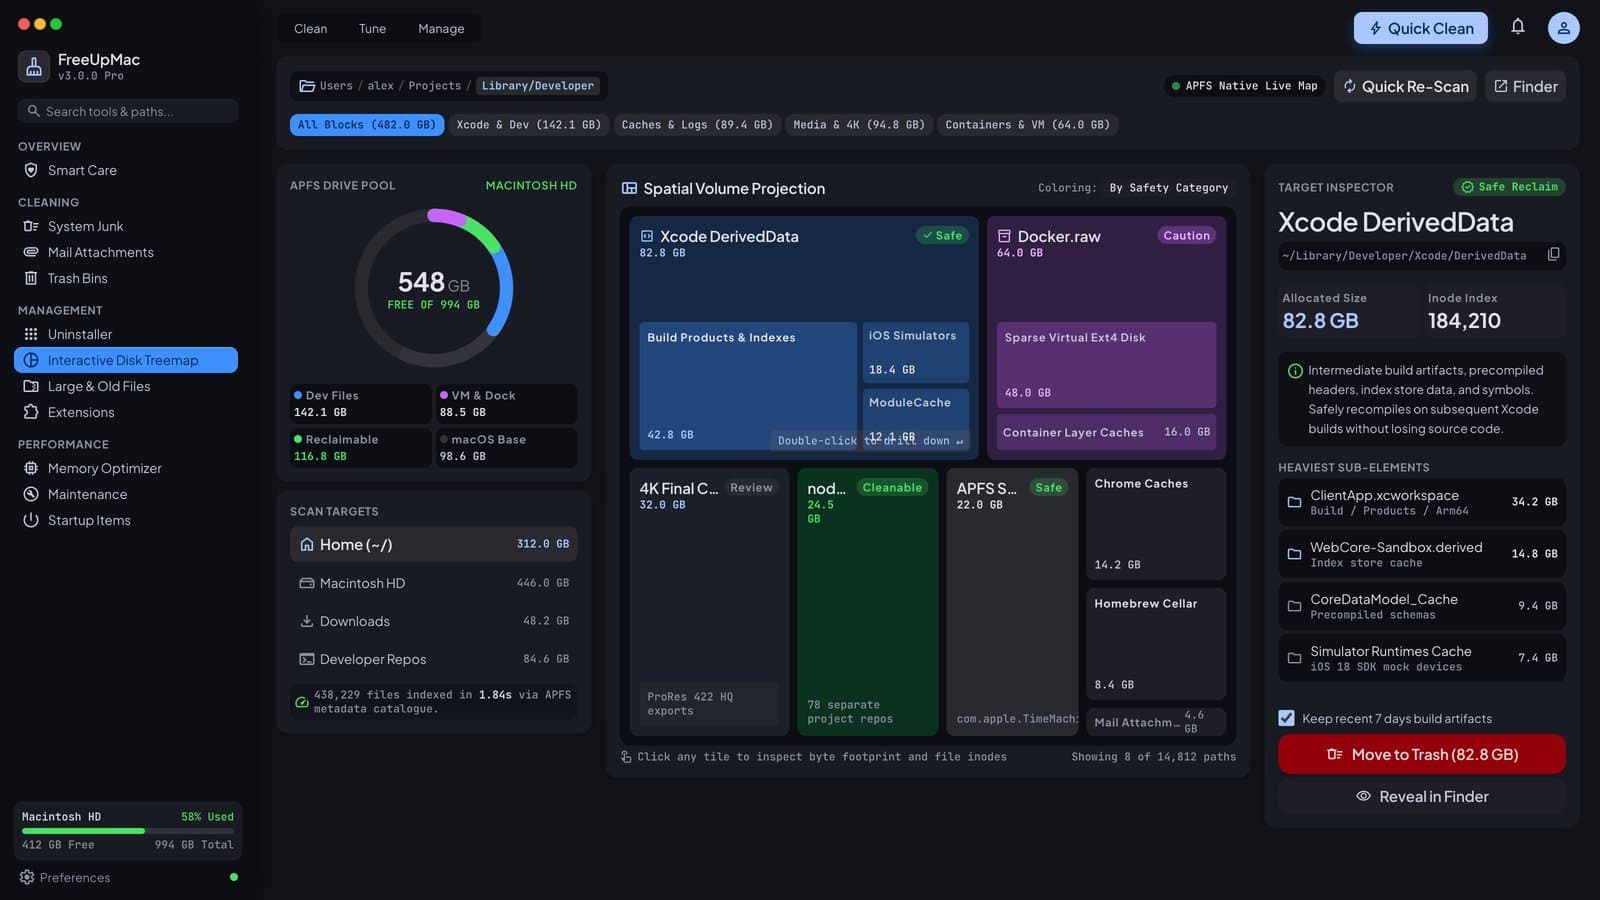Open Large & Old Files
Screen dimensions: 1600x900
126,386
